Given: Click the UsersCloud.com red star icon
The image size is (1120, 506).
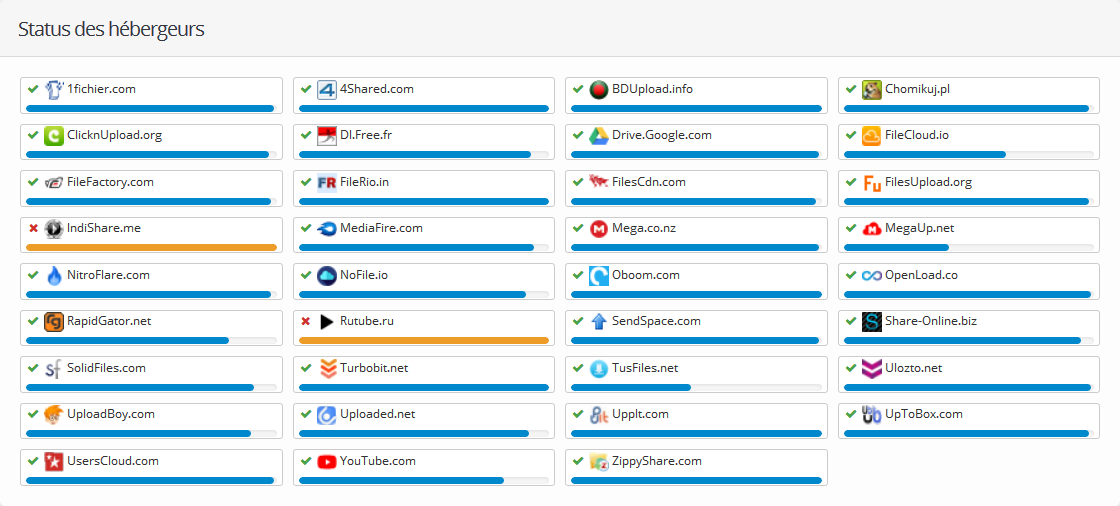Looking at the screenshot, I should coord(54,462).
